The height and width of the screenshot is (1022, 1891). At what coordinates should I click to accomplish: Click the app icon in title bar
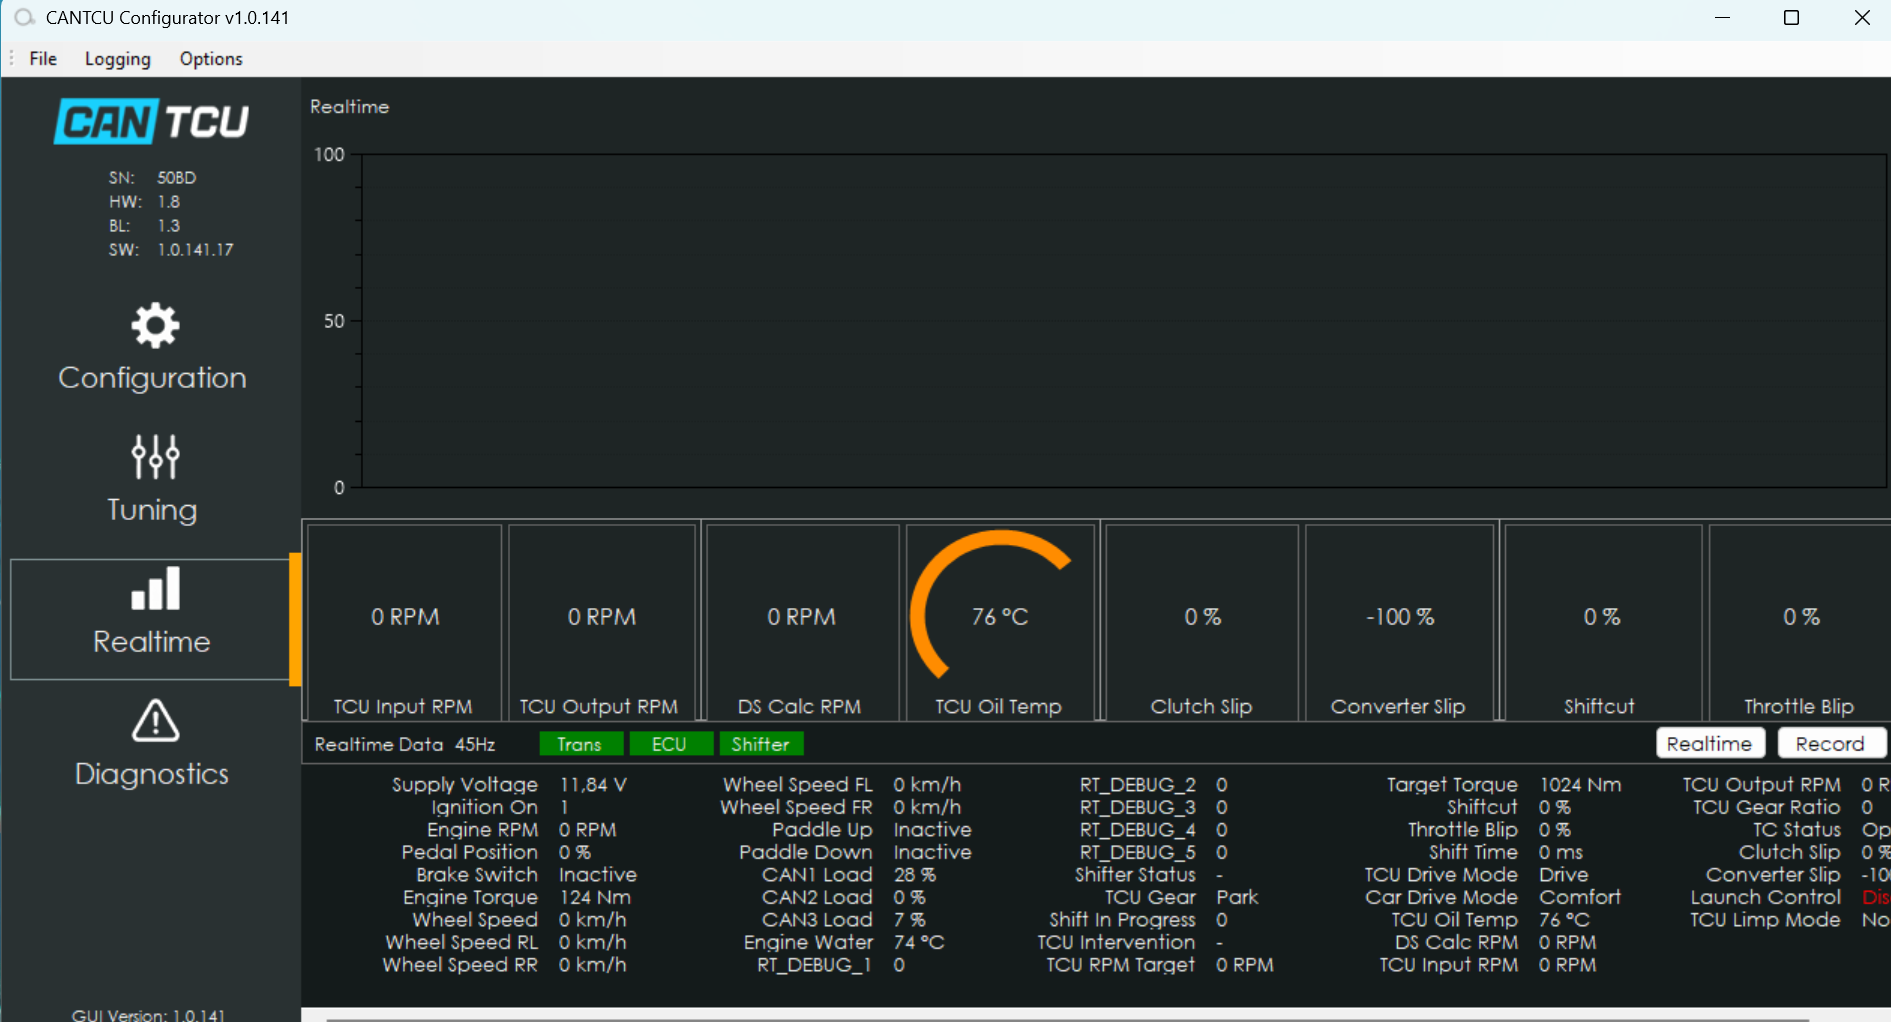pyautogui.click(x=24, y=18)
